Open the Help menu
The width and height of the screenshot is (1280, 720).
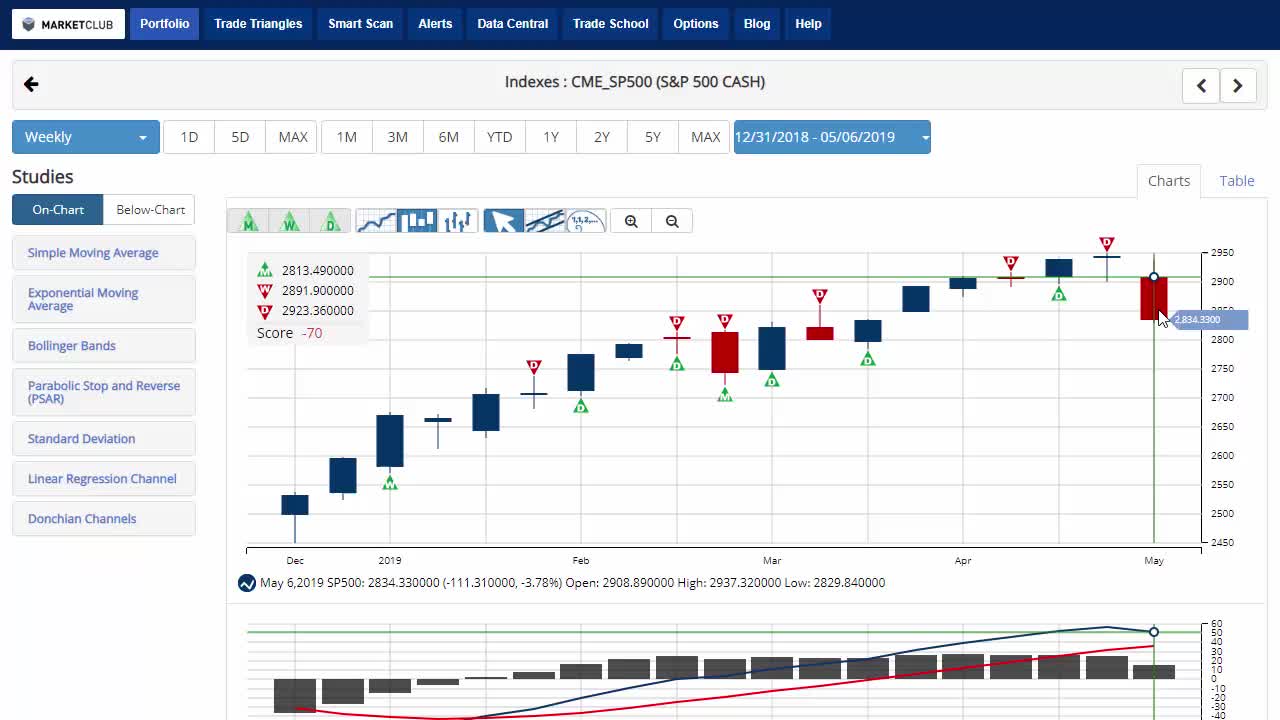808,24
